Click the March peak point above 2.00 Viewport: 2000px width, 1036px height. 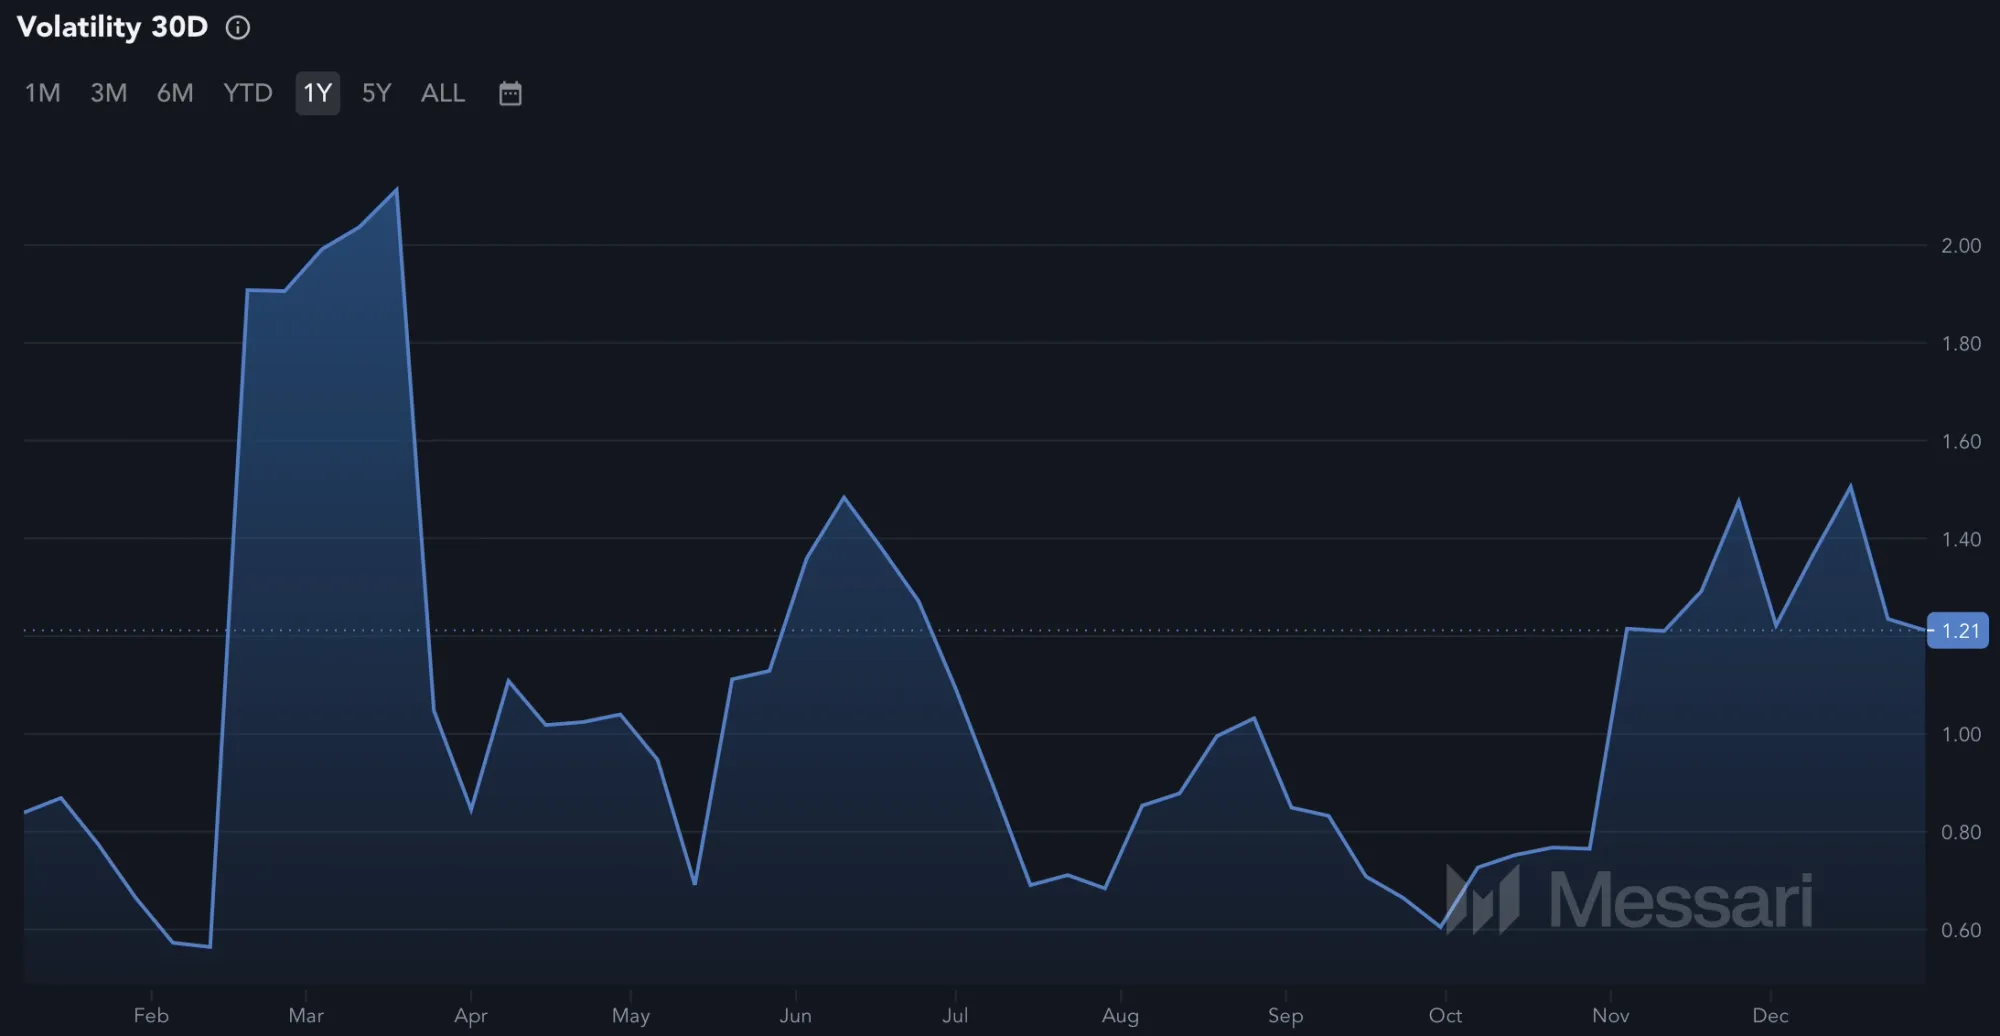[397, 189]
